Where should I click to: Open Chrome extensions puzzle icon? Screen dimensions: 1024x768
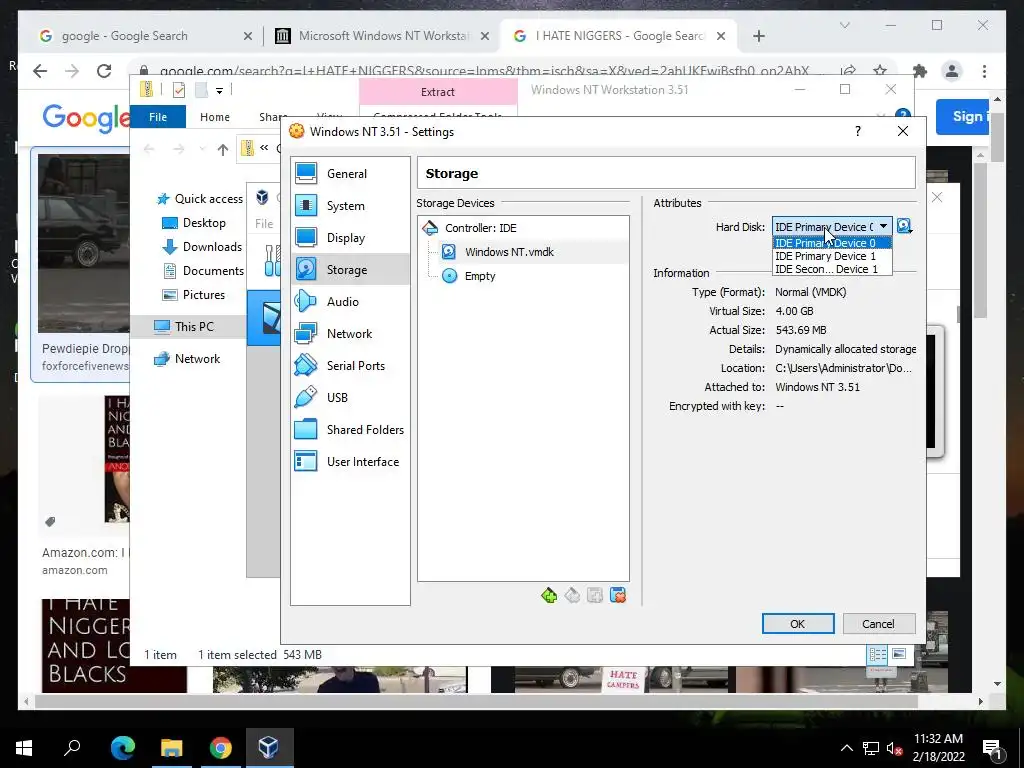(920, 71)
